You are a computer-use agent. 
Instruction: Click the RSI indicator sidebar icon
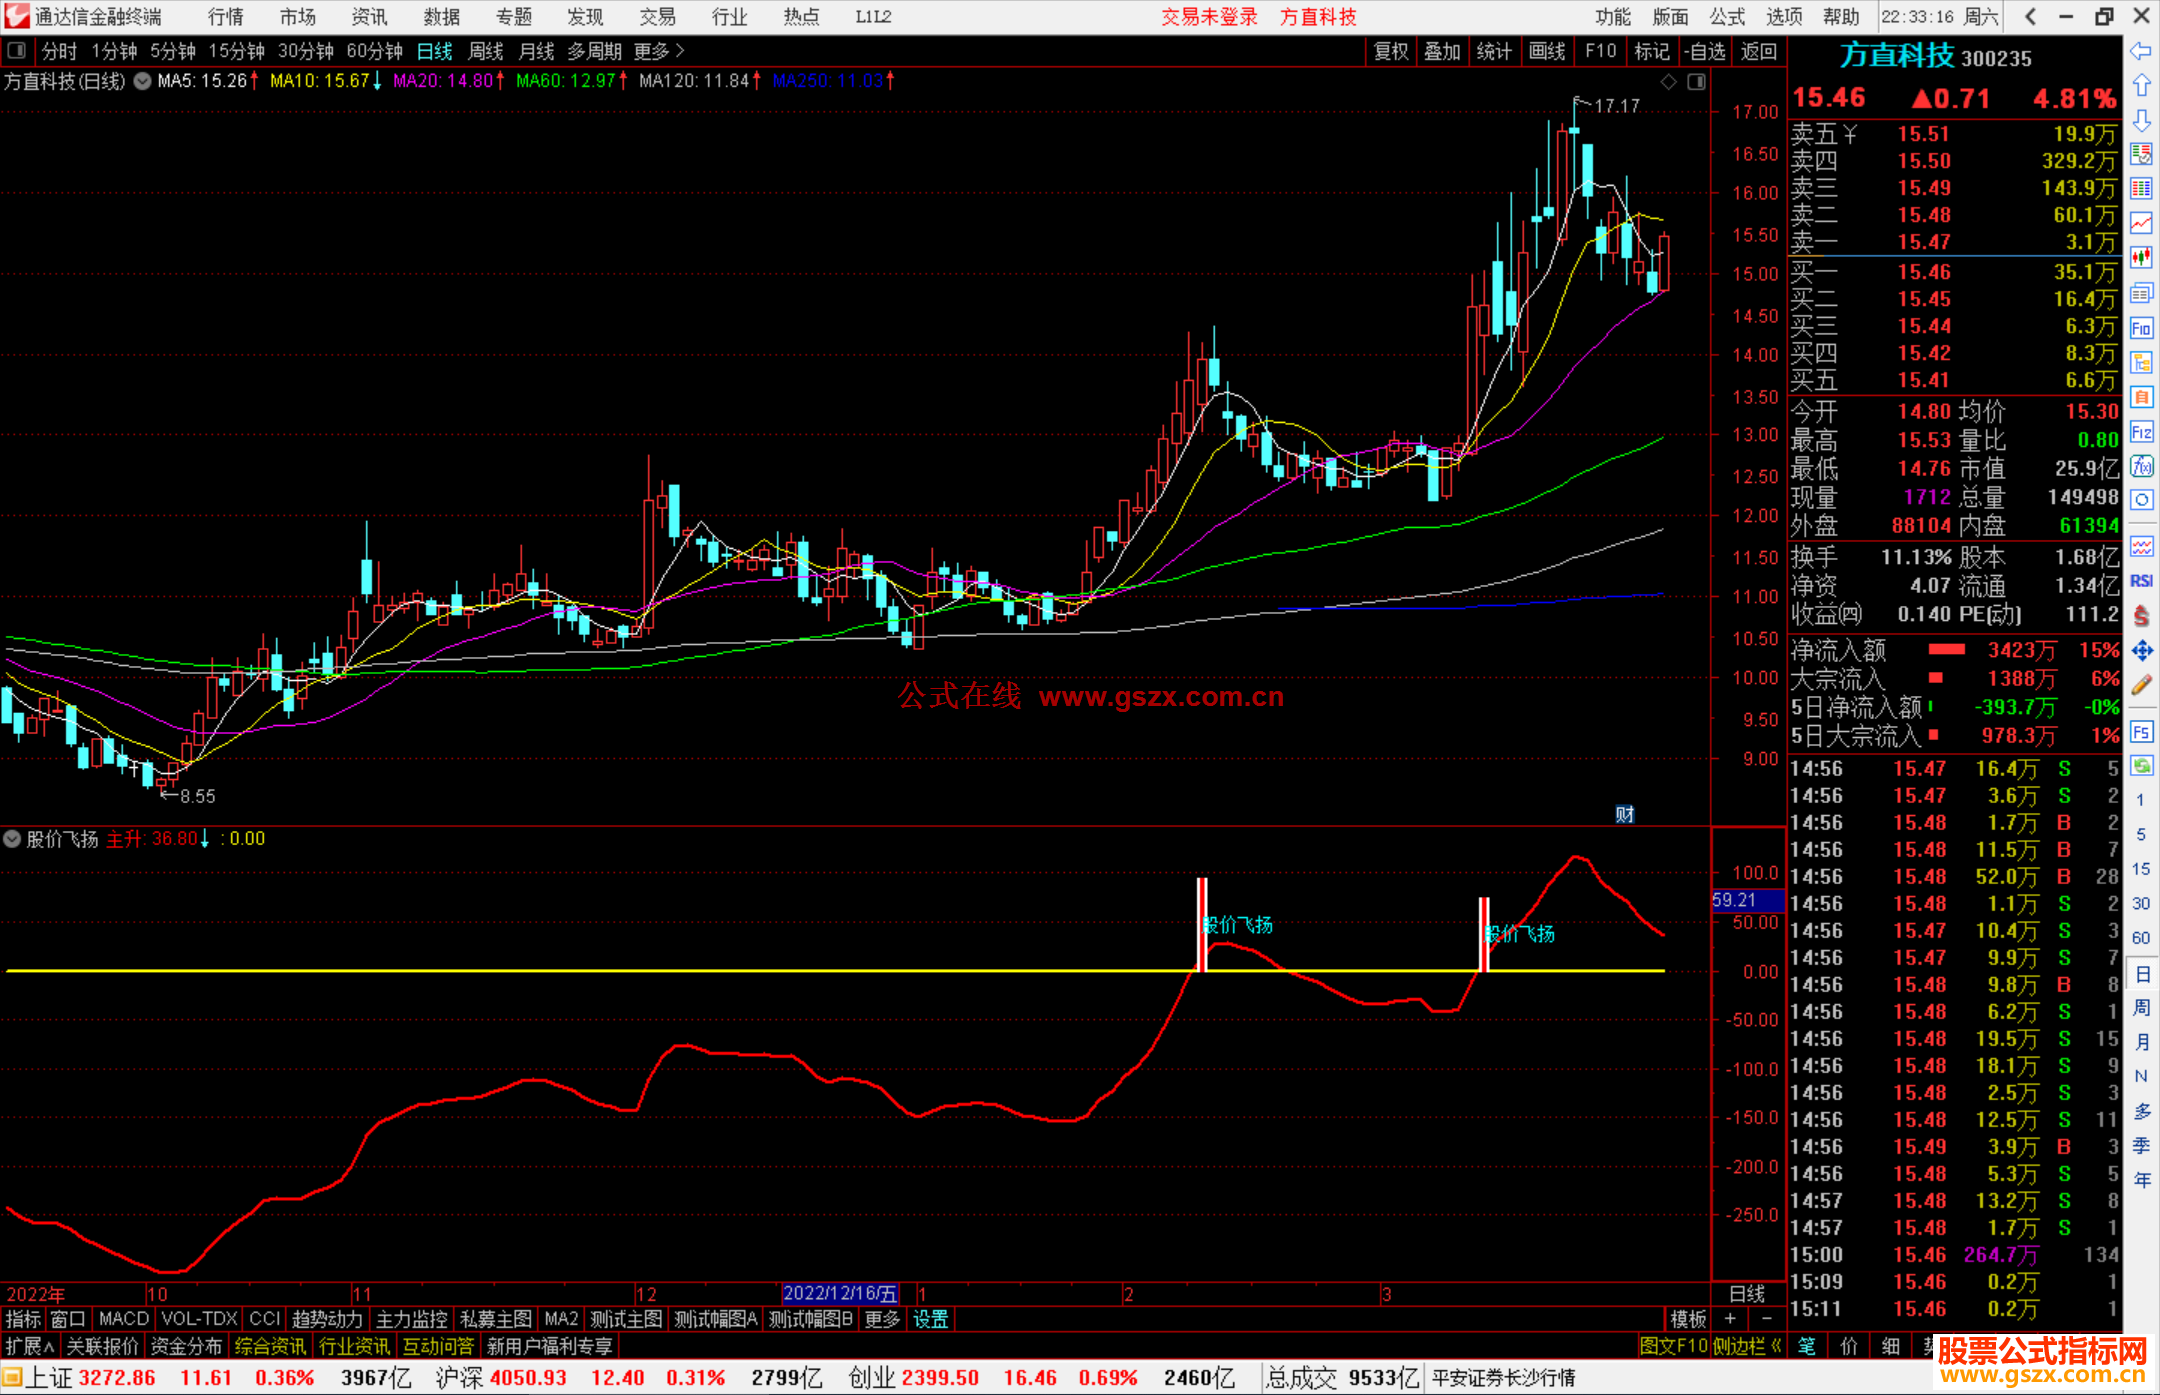[x=2141, y=581]
